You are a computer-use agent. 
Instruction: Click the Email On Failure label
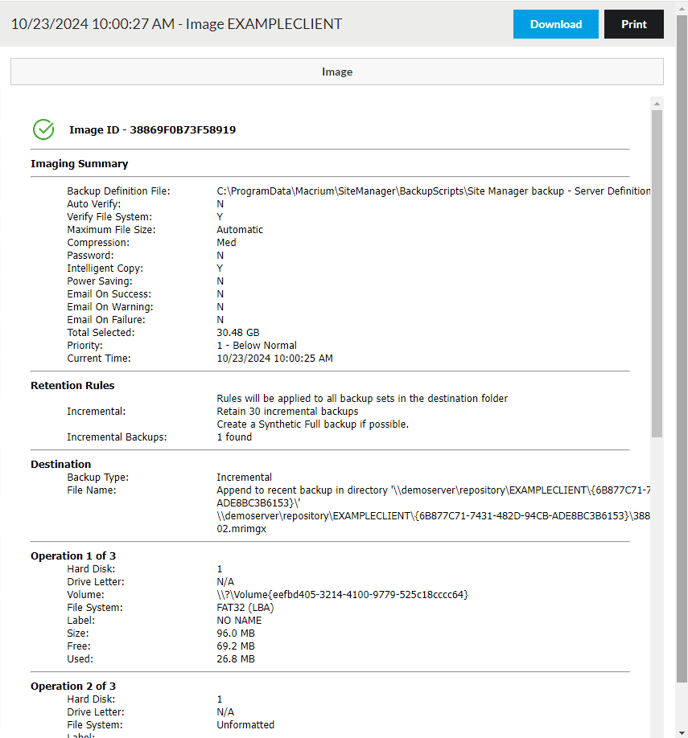pyautogui.click(x=106, y=320)
